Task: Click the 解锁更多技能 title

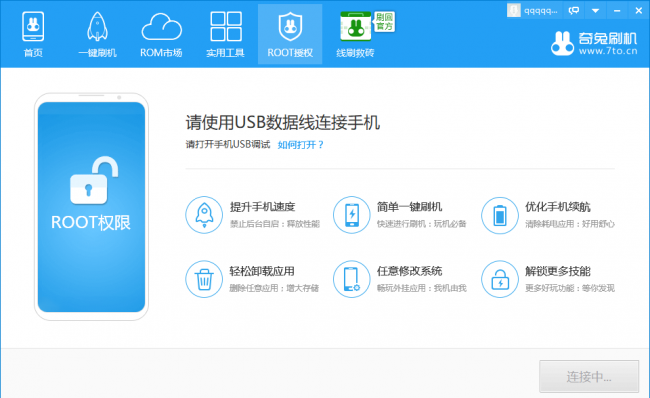Action: (x=558, y=271)
